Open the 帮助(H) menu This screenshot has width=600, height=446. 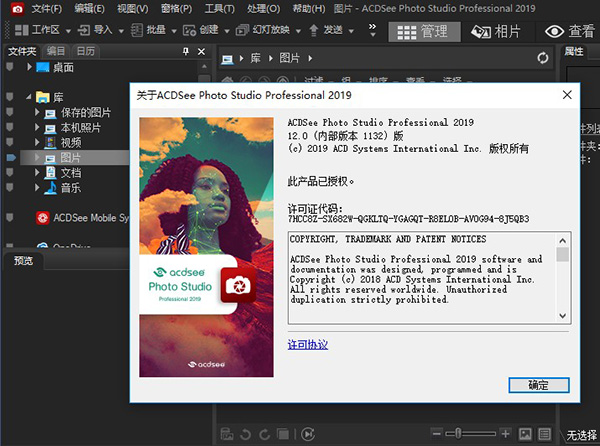(x=308, y=8)
